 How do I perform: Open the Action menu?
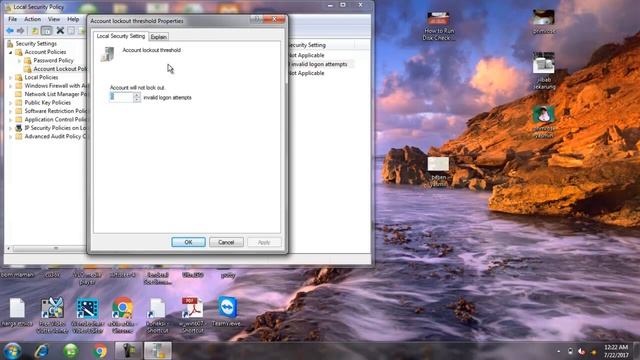pos(32,19)
